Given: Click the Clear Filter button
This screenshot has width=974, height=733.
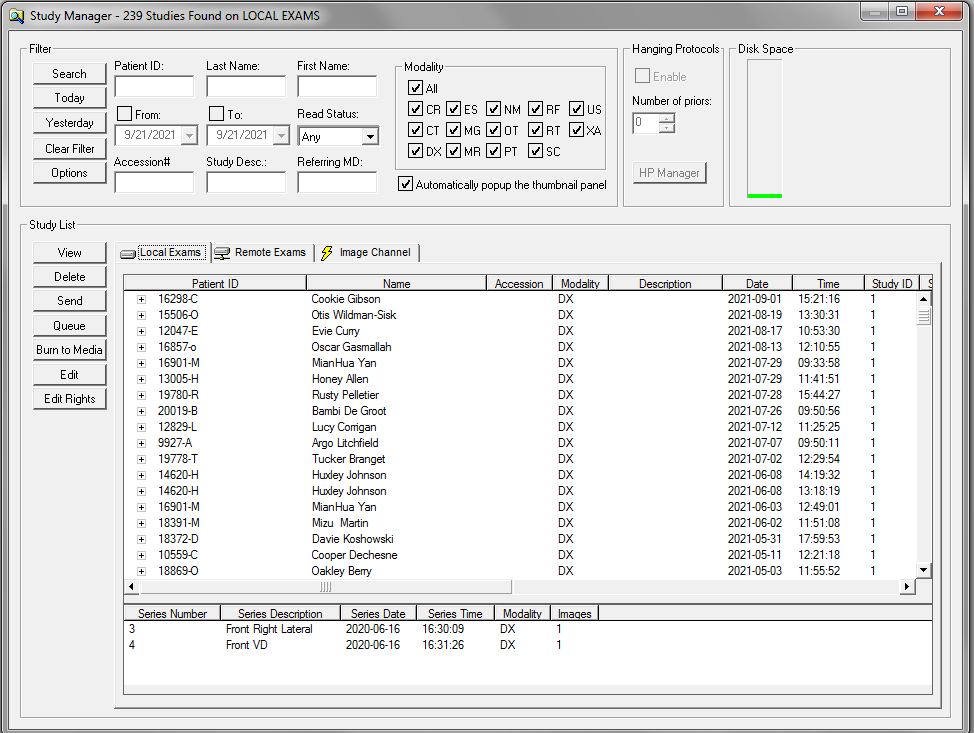Looking at the screenshot, I should [x=69, y=149].
